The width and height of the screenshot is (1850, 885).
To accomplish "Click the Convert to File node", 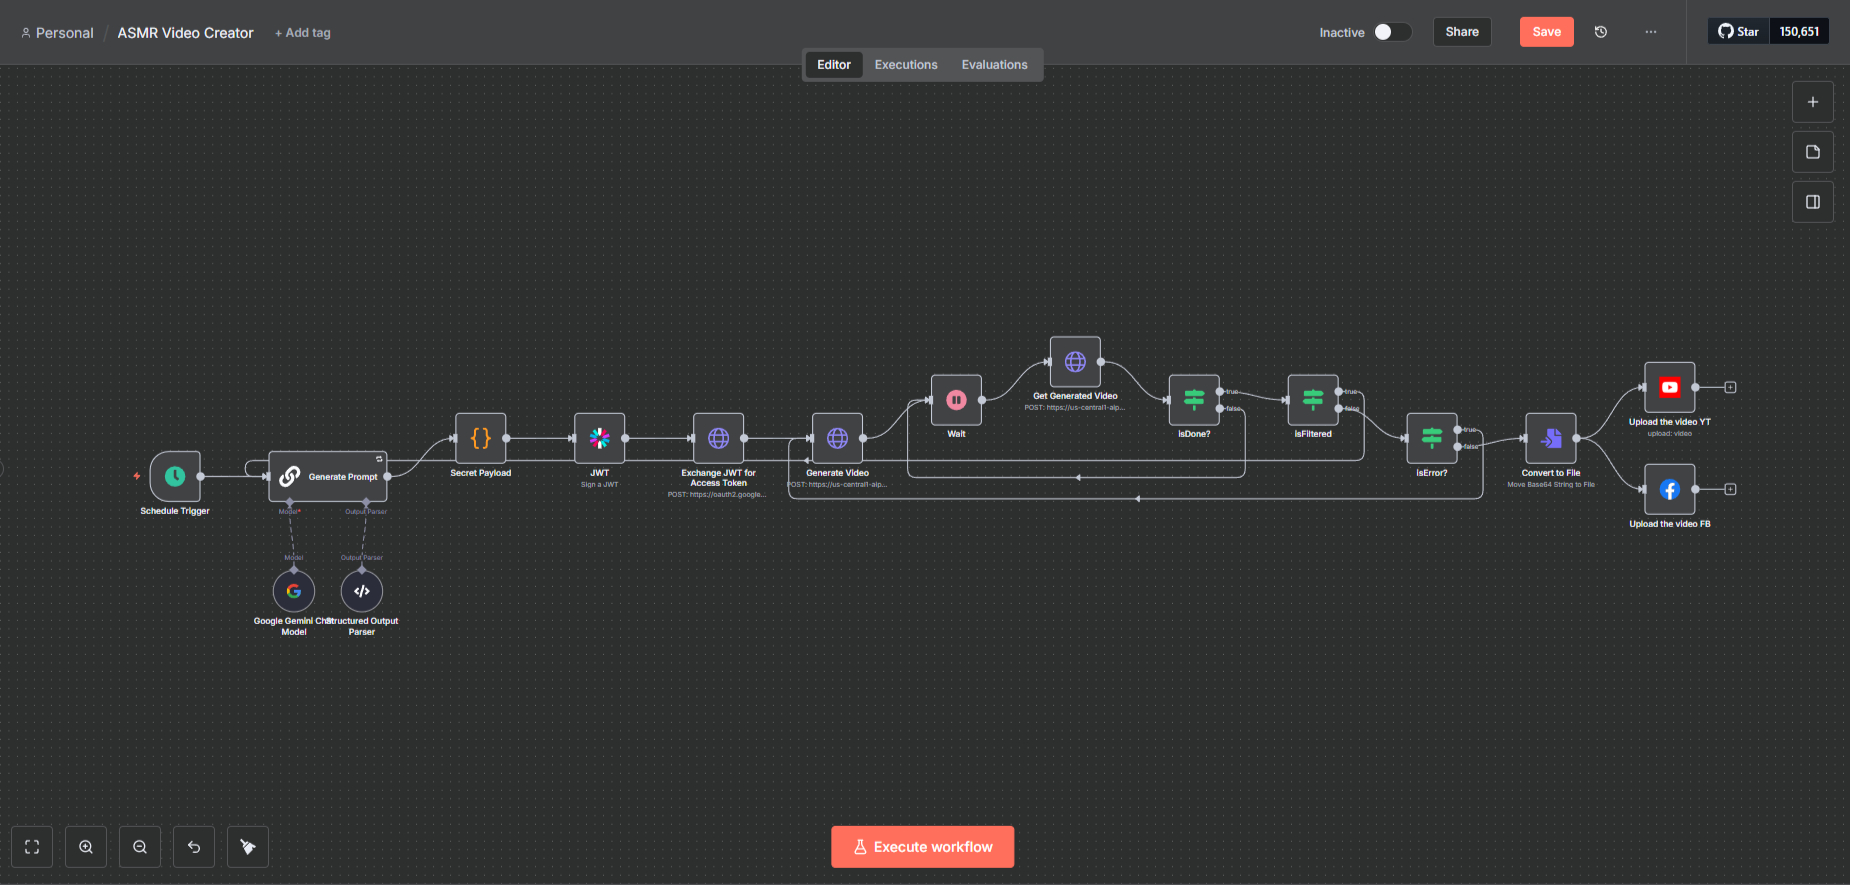I will [x=1550, y=438].
